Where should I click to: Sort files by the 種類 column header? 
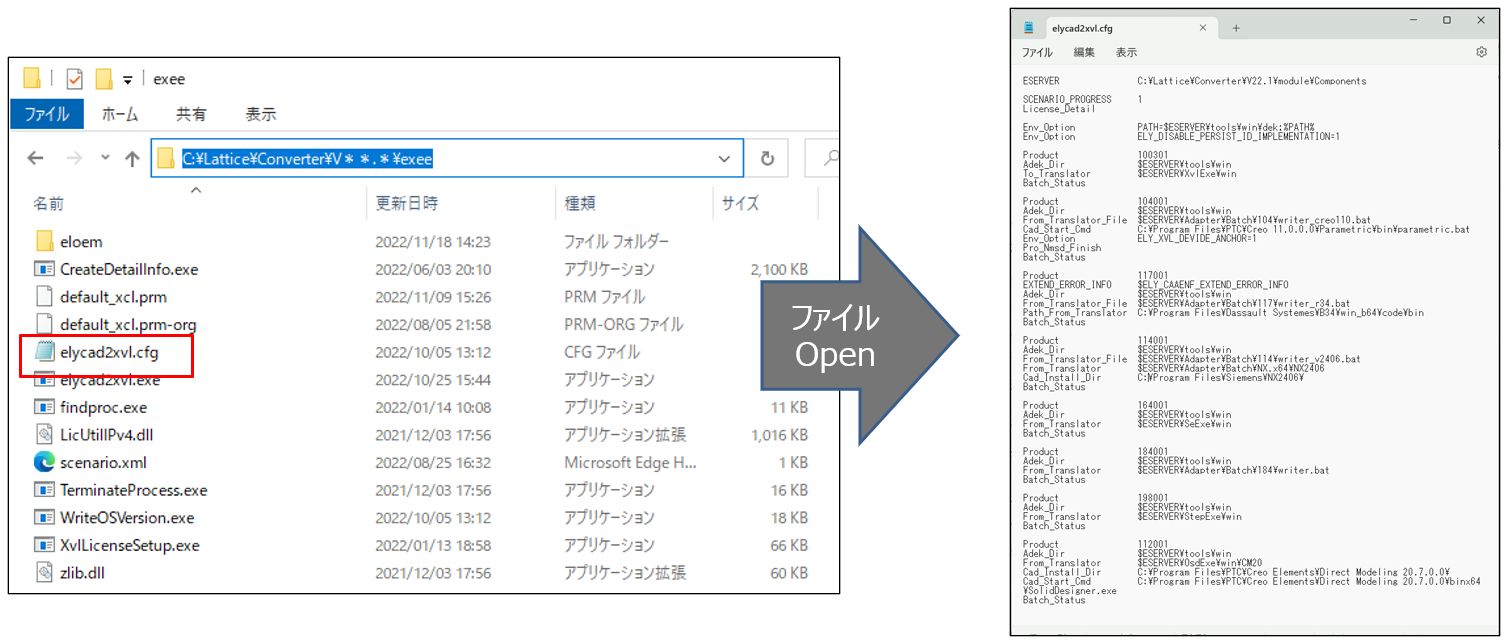click(x=580, y=203)
